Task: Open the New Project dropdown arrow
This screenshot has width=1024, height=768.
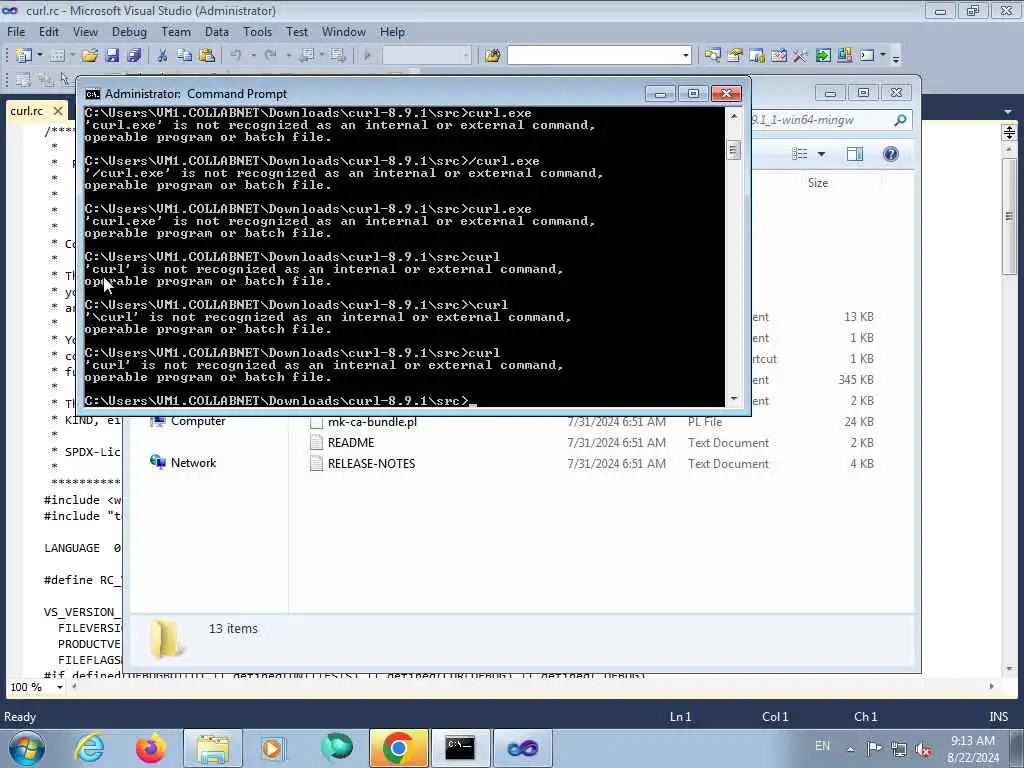Action: tap(40, 56)
